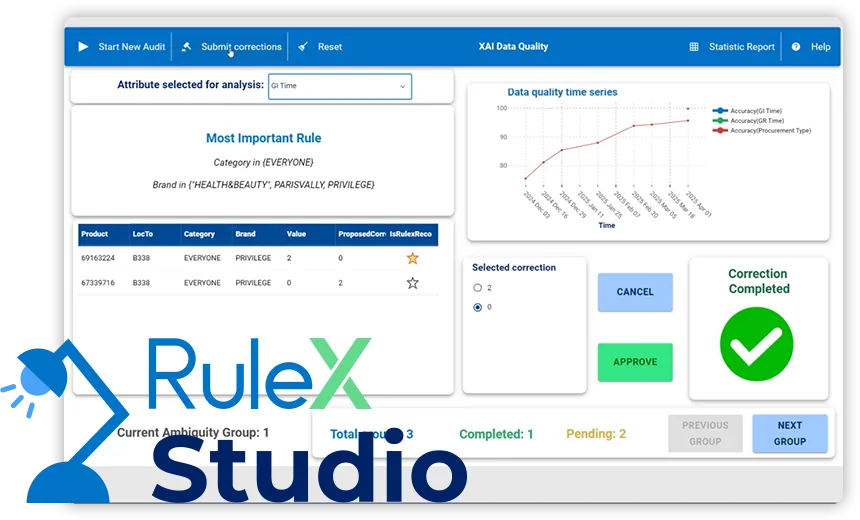Click the CANCEL button
This screenshot has height=520, width=860.
point(635,292)
